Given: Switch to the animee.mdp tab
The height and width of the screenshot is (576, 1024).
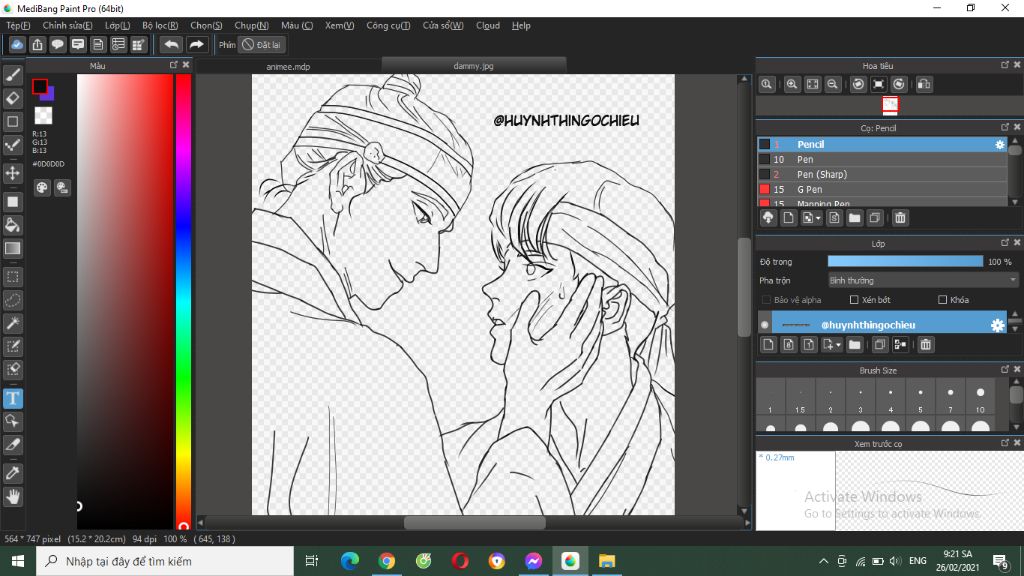Looking at the screenshot, I should pos(288,66).
